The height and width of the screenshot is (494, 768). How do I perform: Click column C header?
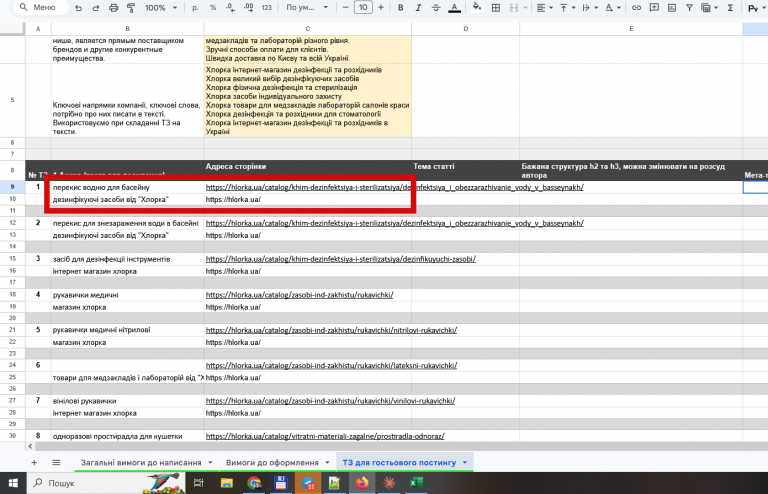coord(308,29)
